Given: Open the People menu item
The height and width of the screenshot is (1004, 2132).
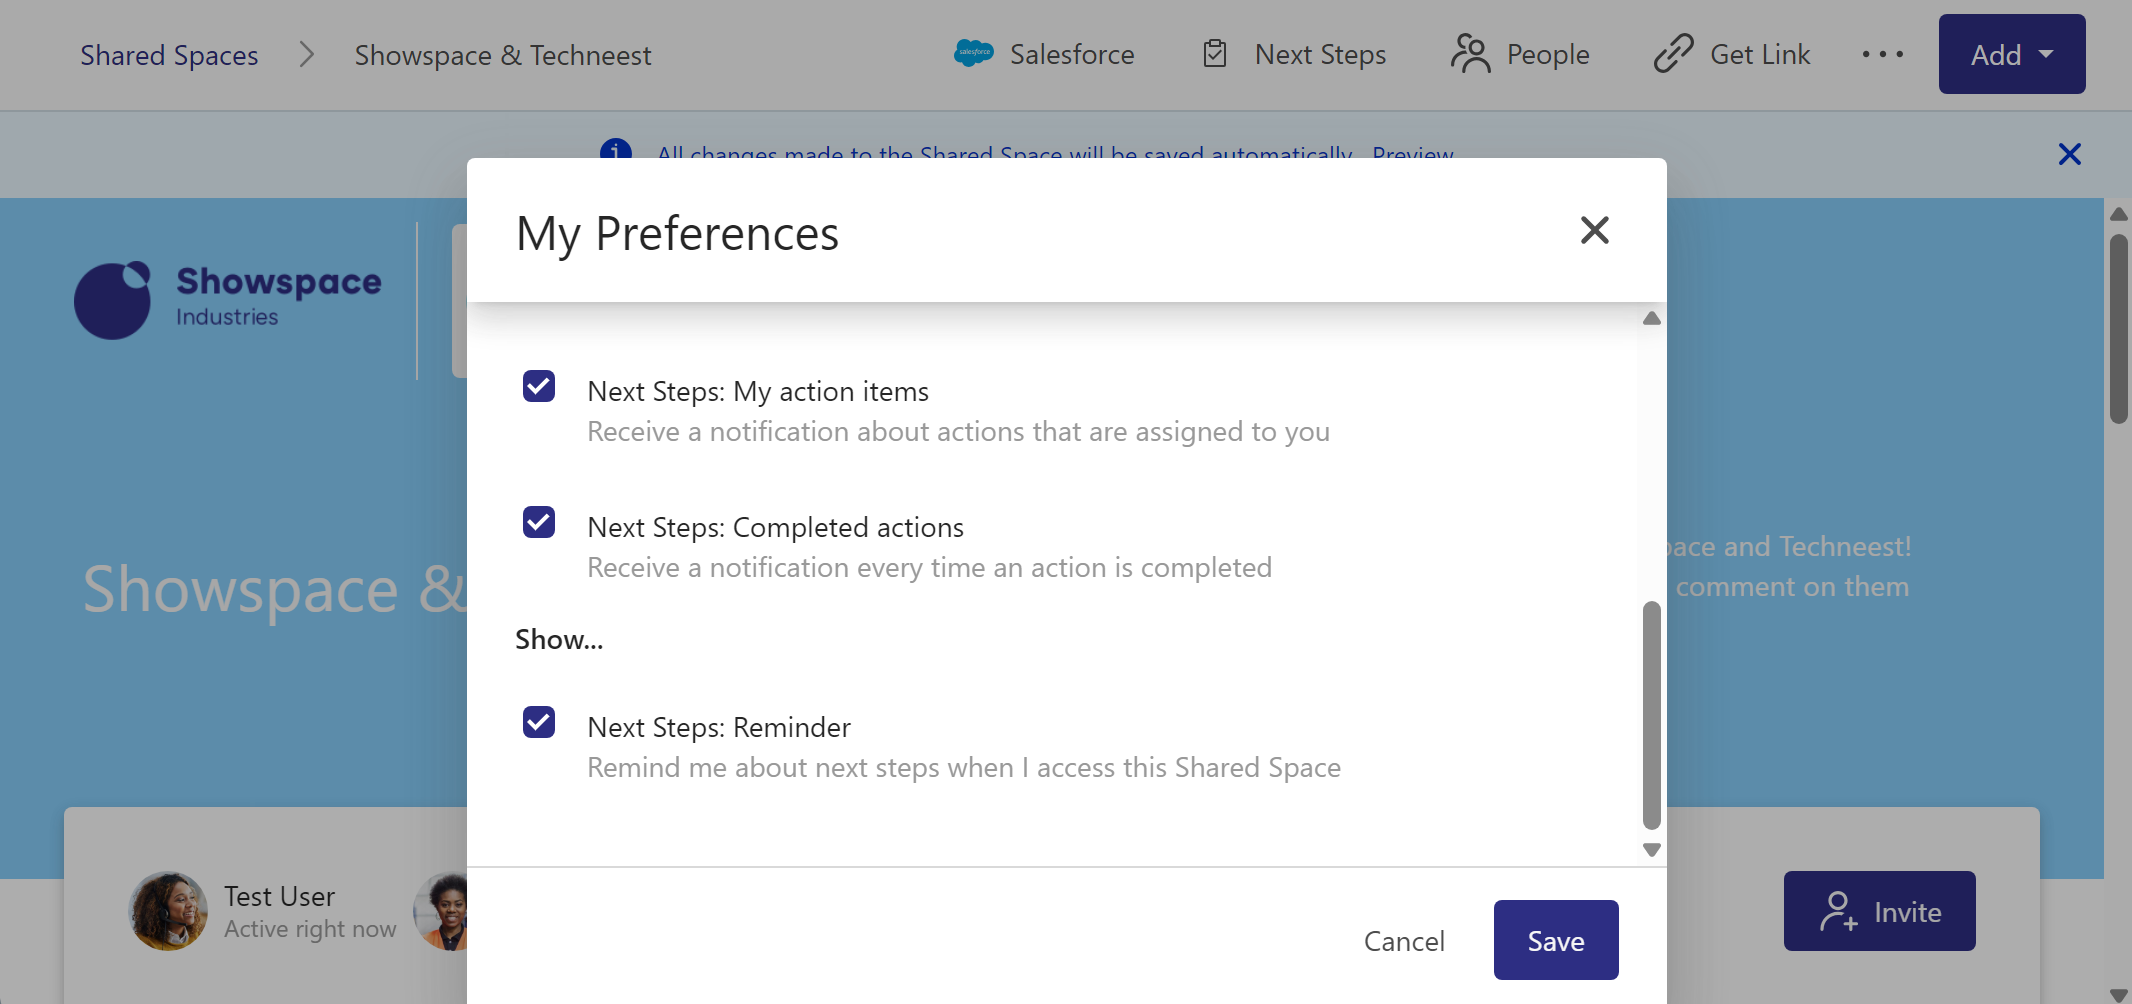Looking at the screenshot, I should [x=1520, y=54].
